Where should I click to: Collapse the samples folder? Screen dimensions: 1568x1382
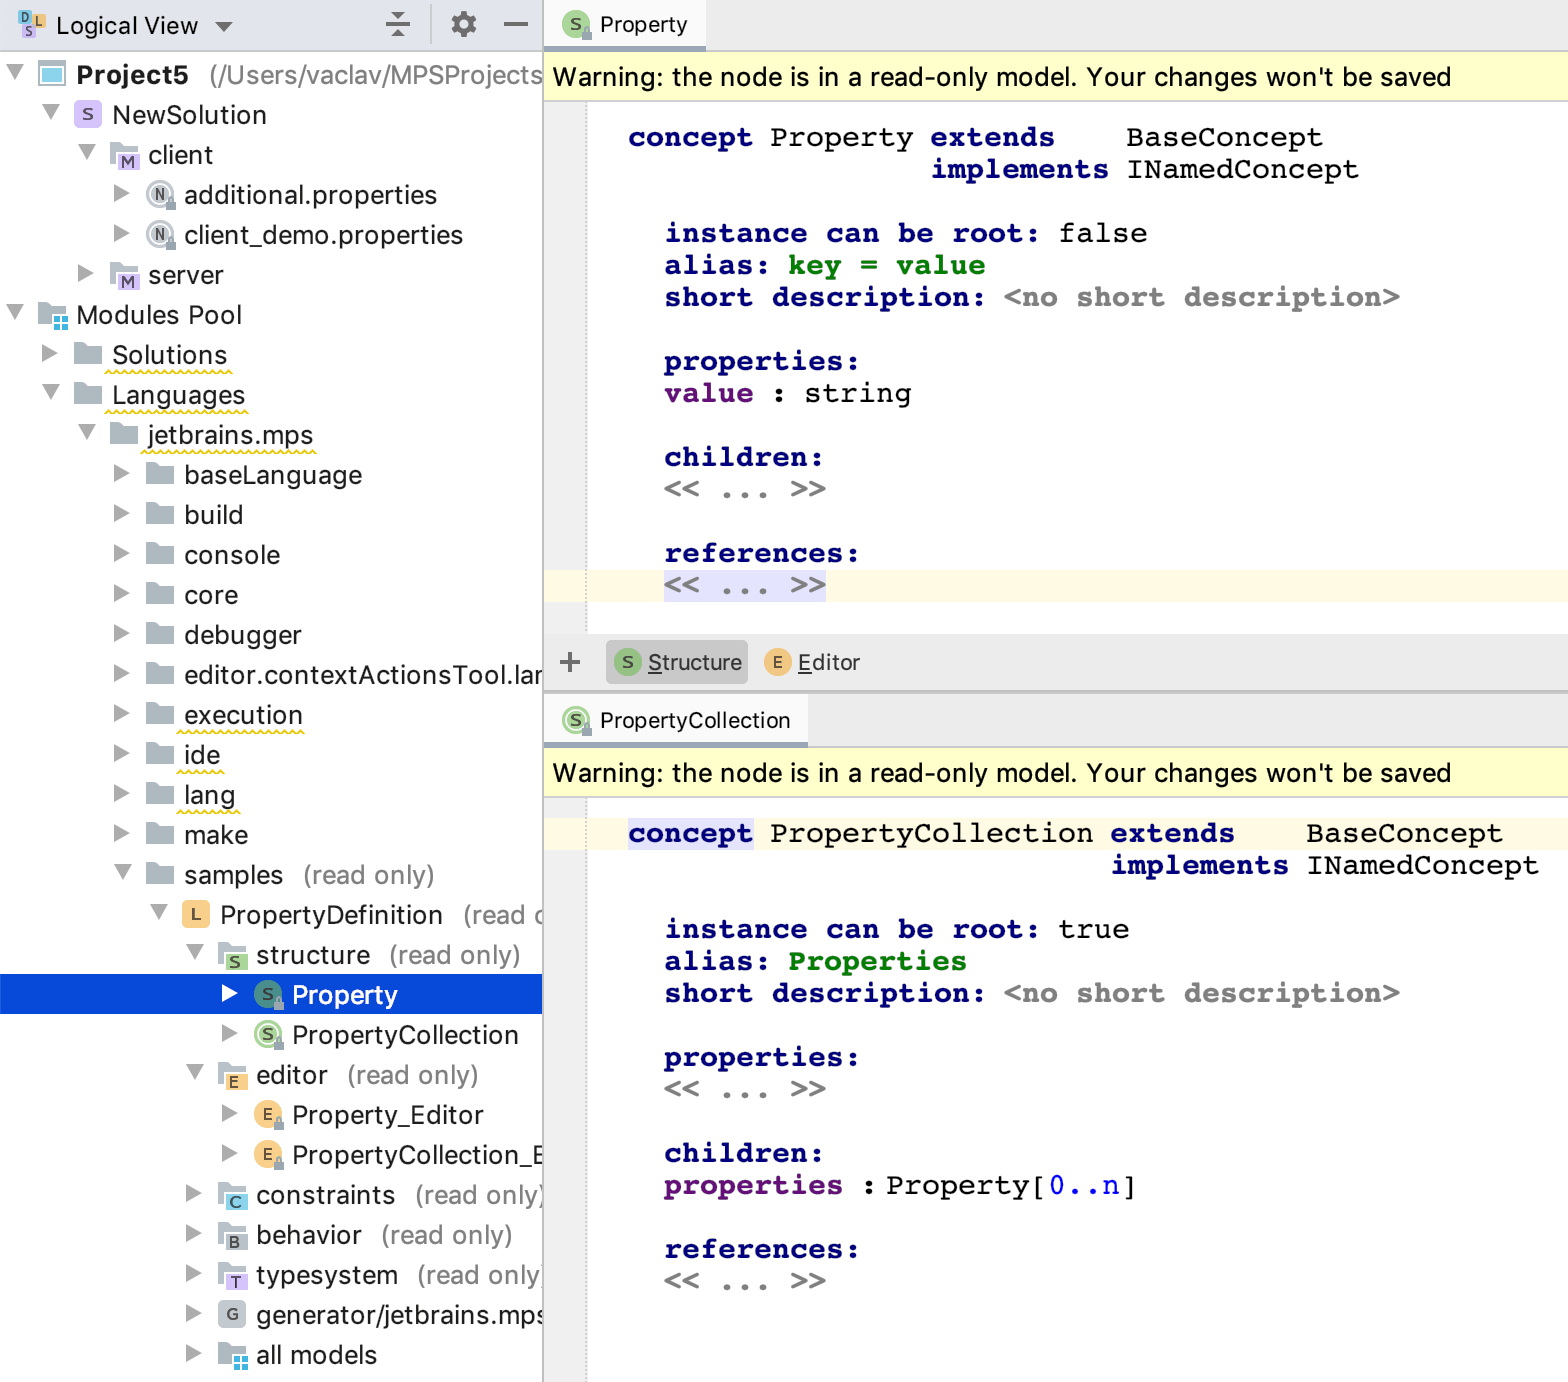(x=123, y=872)
